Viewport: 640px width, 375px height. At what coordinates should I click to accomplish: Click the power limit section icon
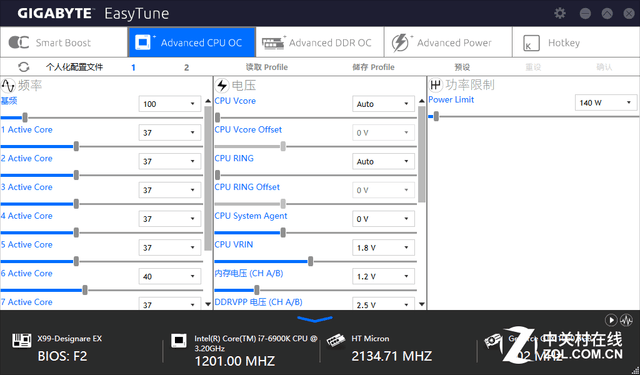coord(436,85)
